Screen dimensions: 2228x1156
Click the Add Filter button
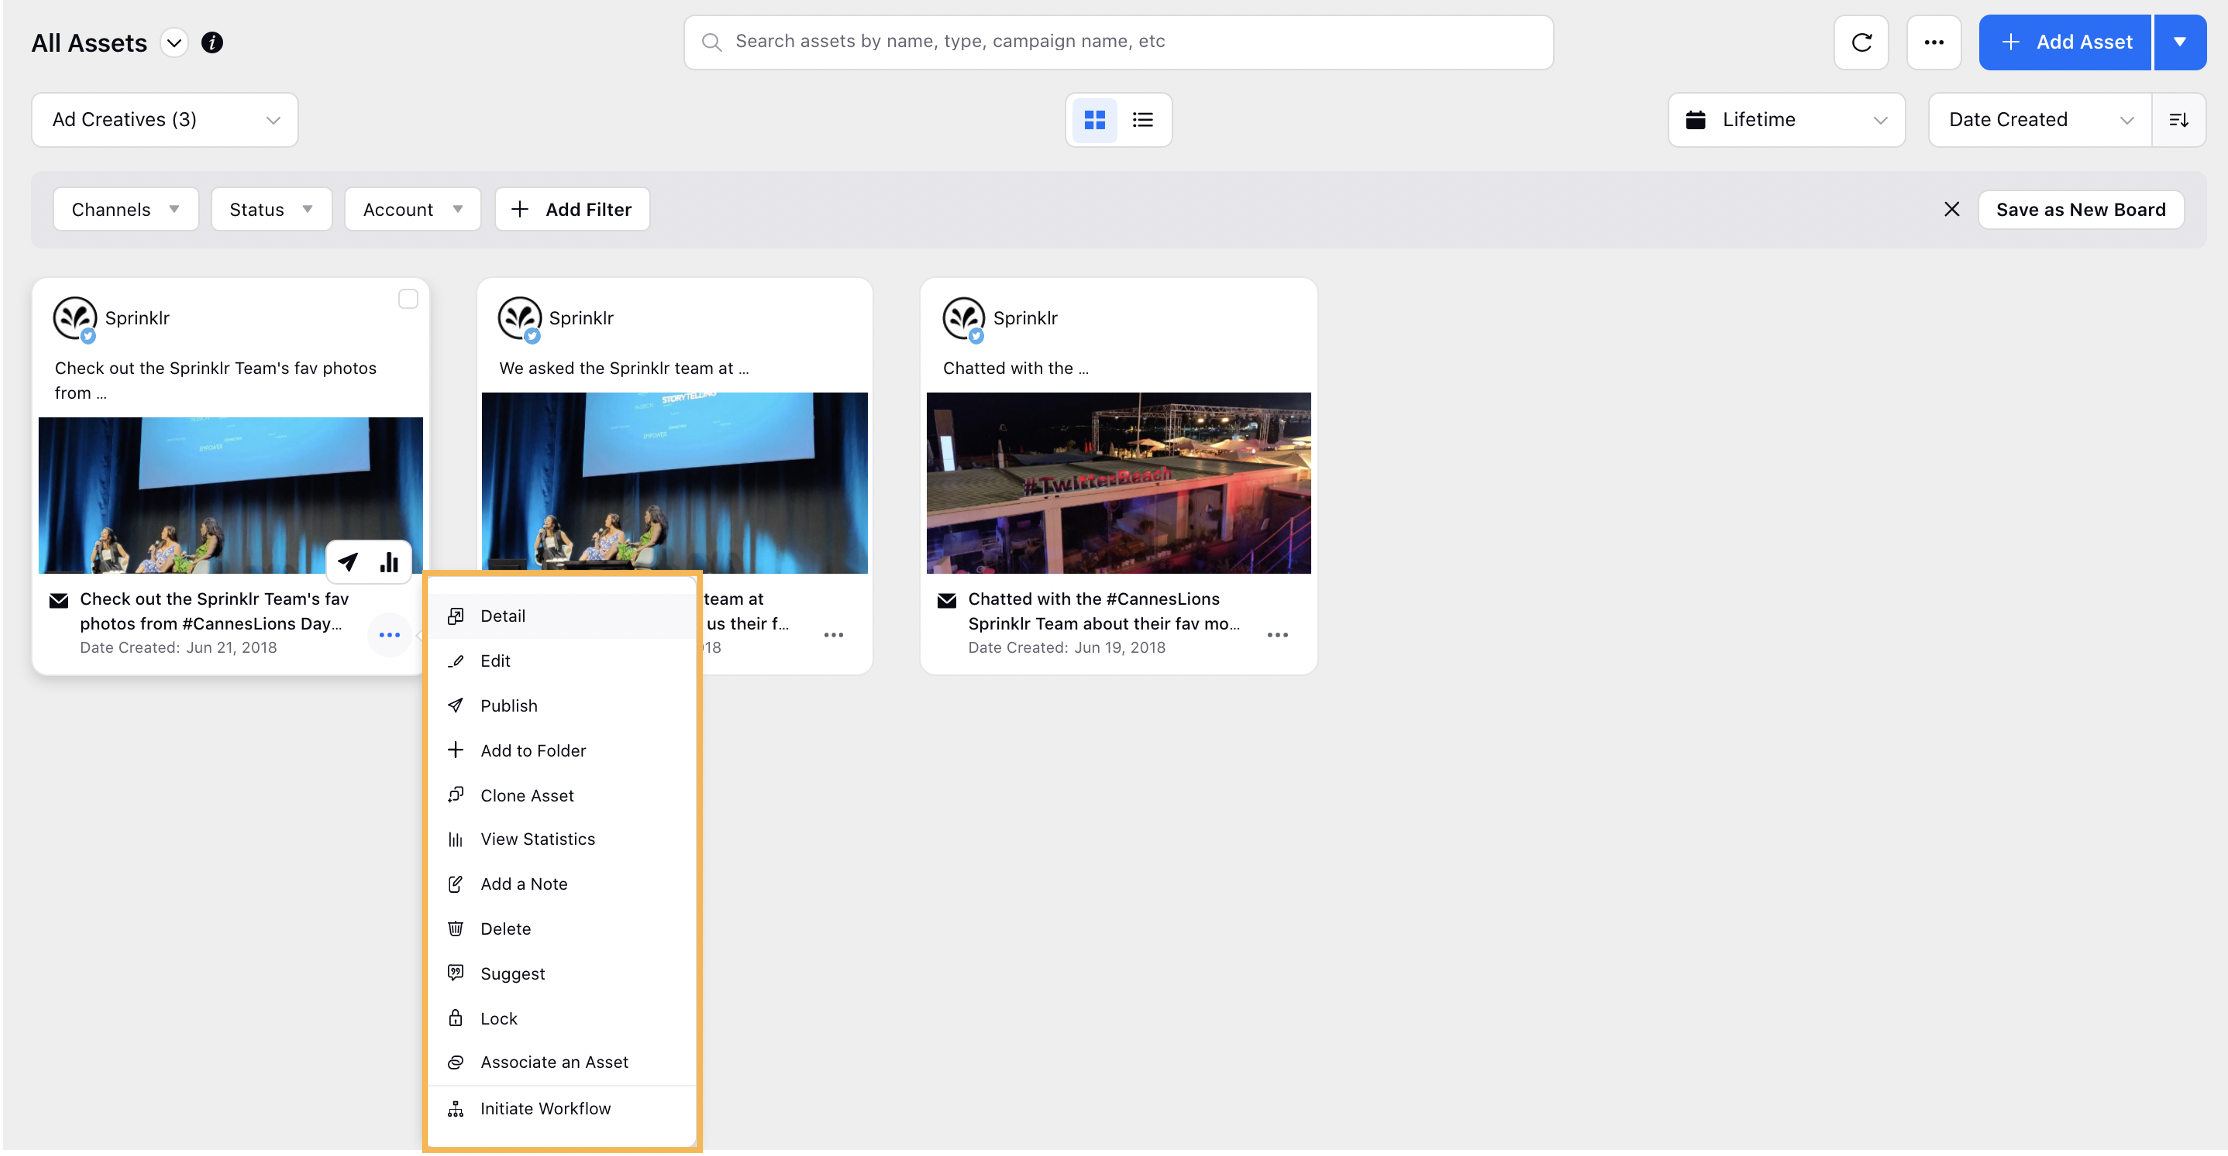[x=572, y=209]
